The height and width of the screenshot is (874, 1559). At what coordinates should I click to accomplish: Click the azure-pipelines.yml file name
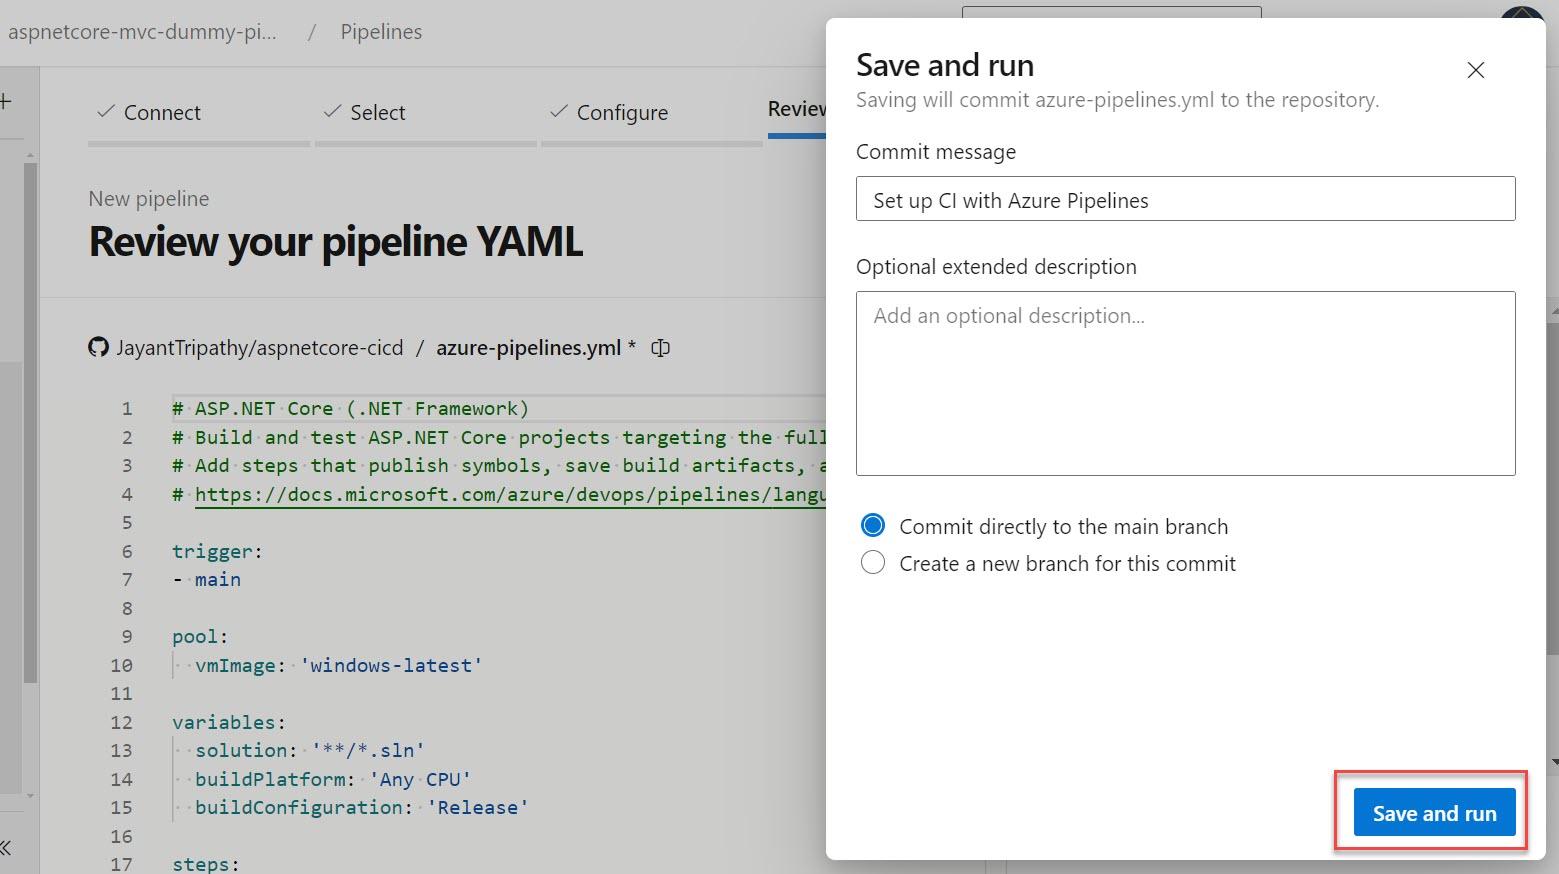click(528, 348)
